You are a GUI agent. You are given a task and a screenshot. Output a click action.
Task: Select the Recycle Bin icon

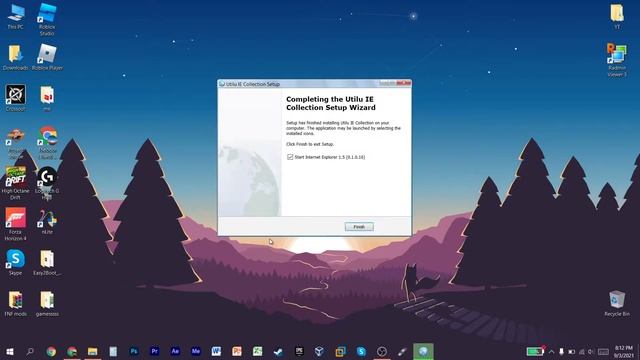[x=617, y=303]
